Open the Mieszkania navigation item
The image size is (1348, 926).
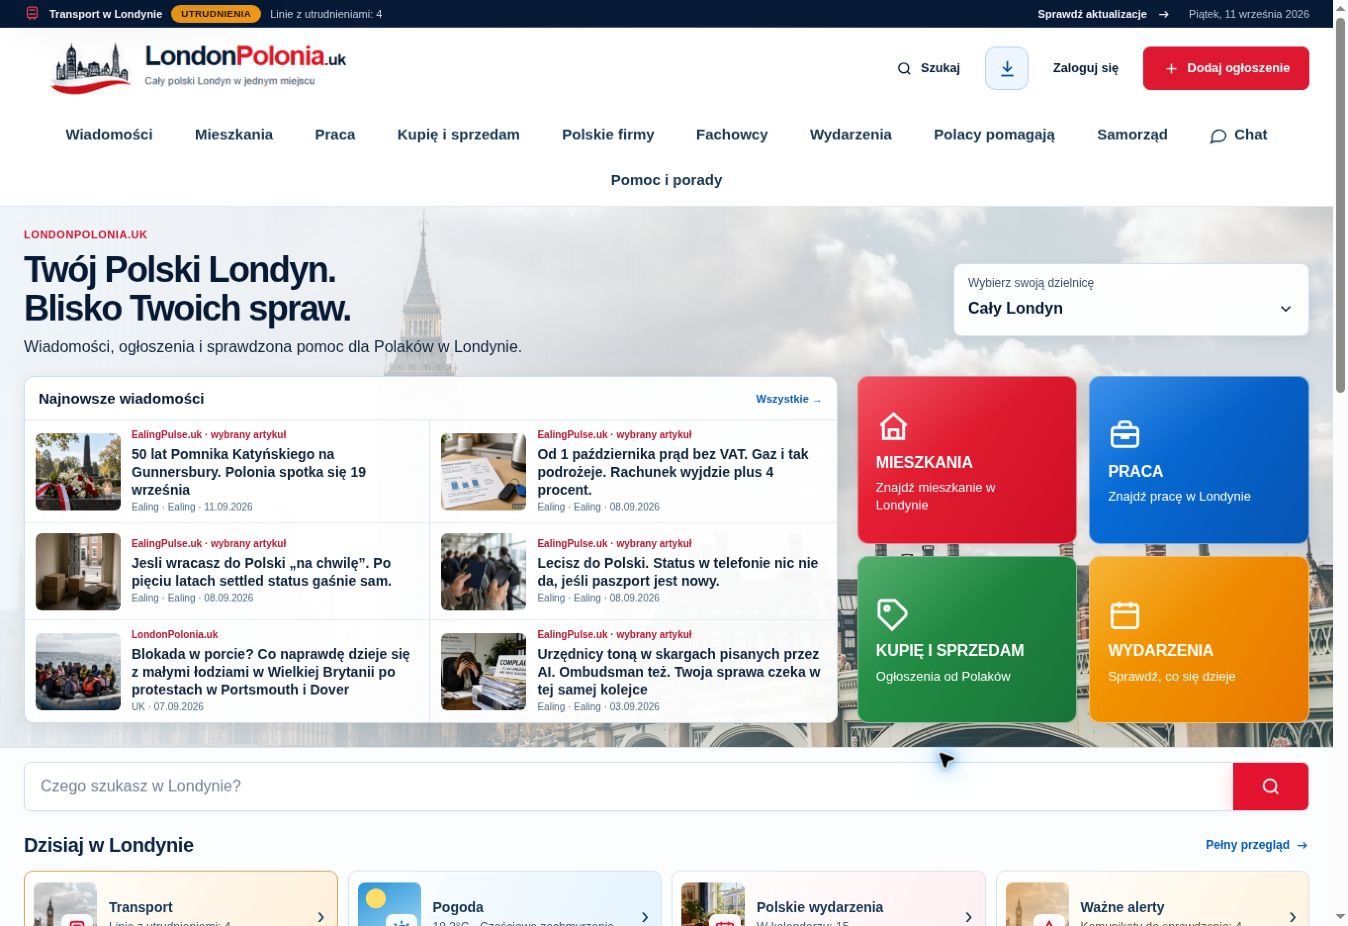(234, 134)
